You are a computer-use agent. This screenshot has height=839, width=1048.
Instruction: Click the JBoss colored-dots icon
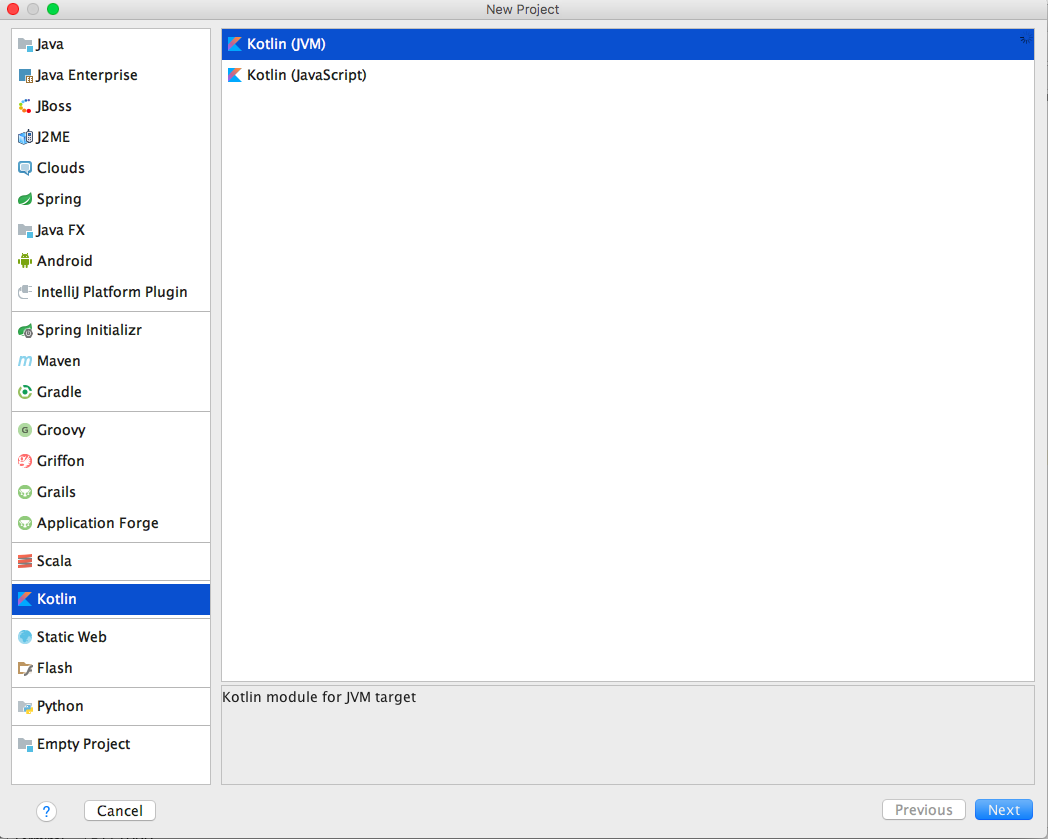pyautogui.click(x=25, y=106)
